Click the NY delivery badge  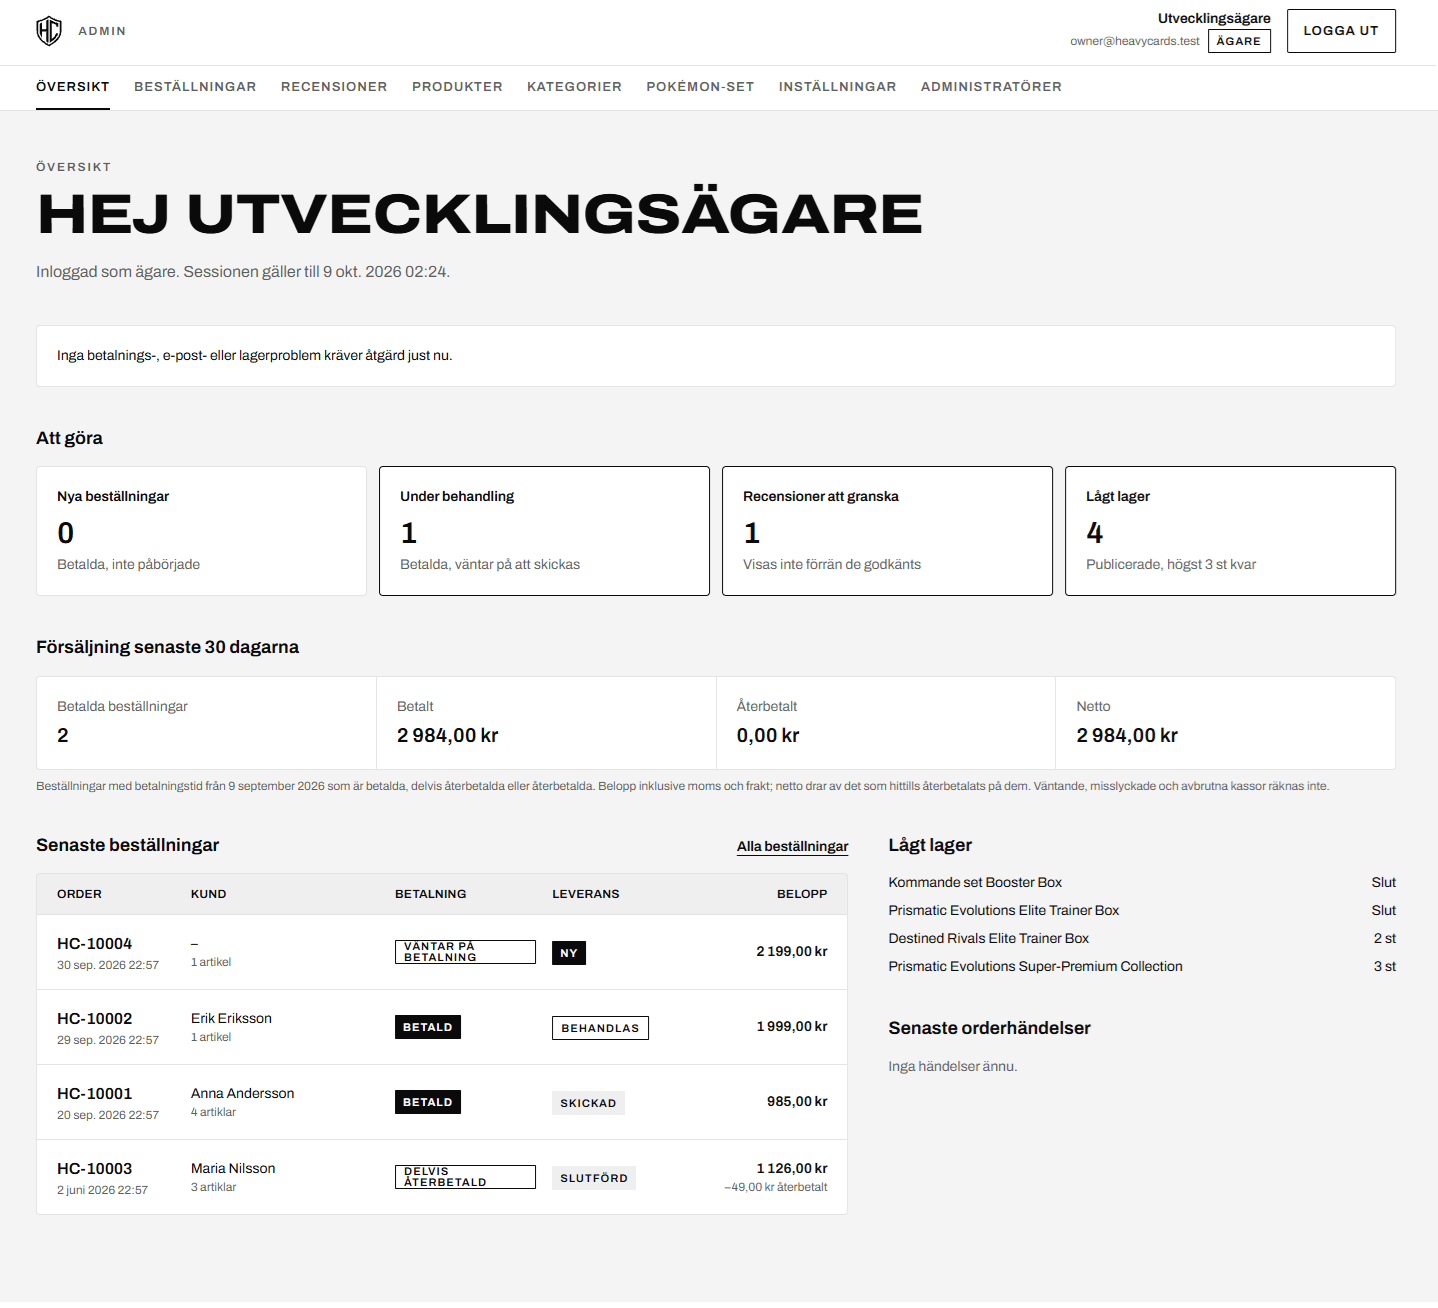(569, 953)
